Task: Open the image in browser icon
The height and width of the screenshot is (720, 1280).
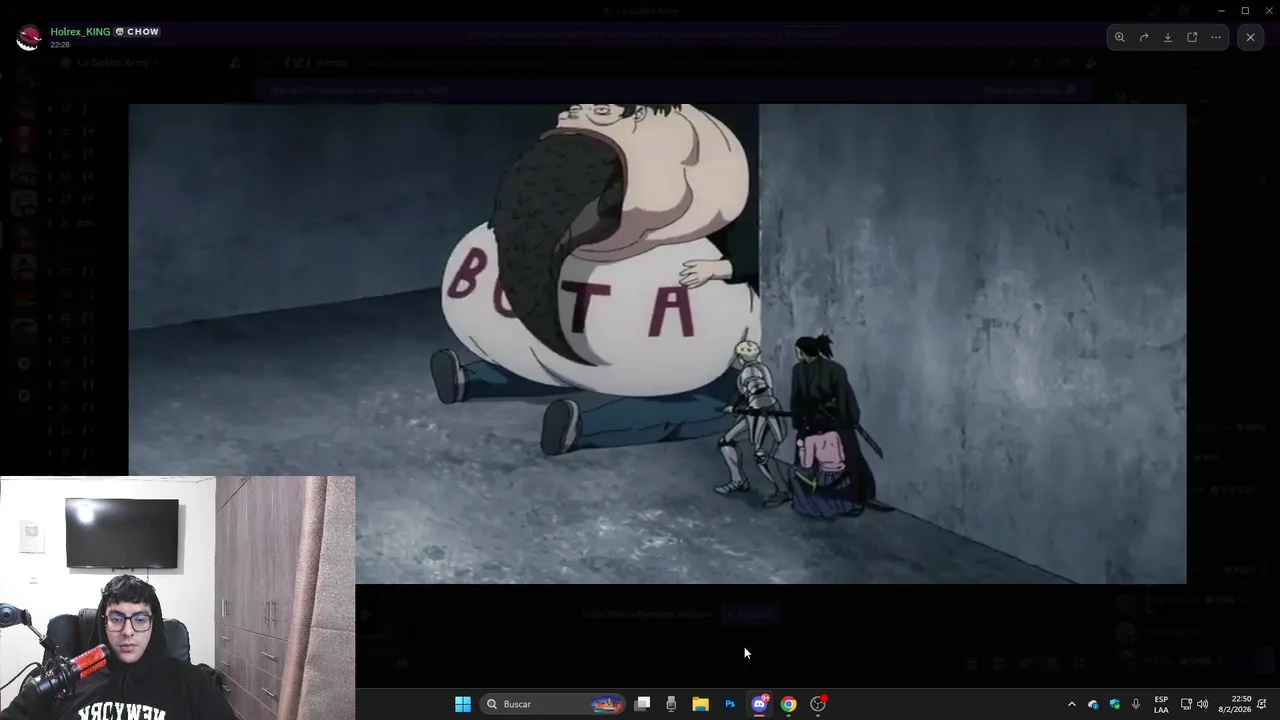Action: (x=1192, y=37)
